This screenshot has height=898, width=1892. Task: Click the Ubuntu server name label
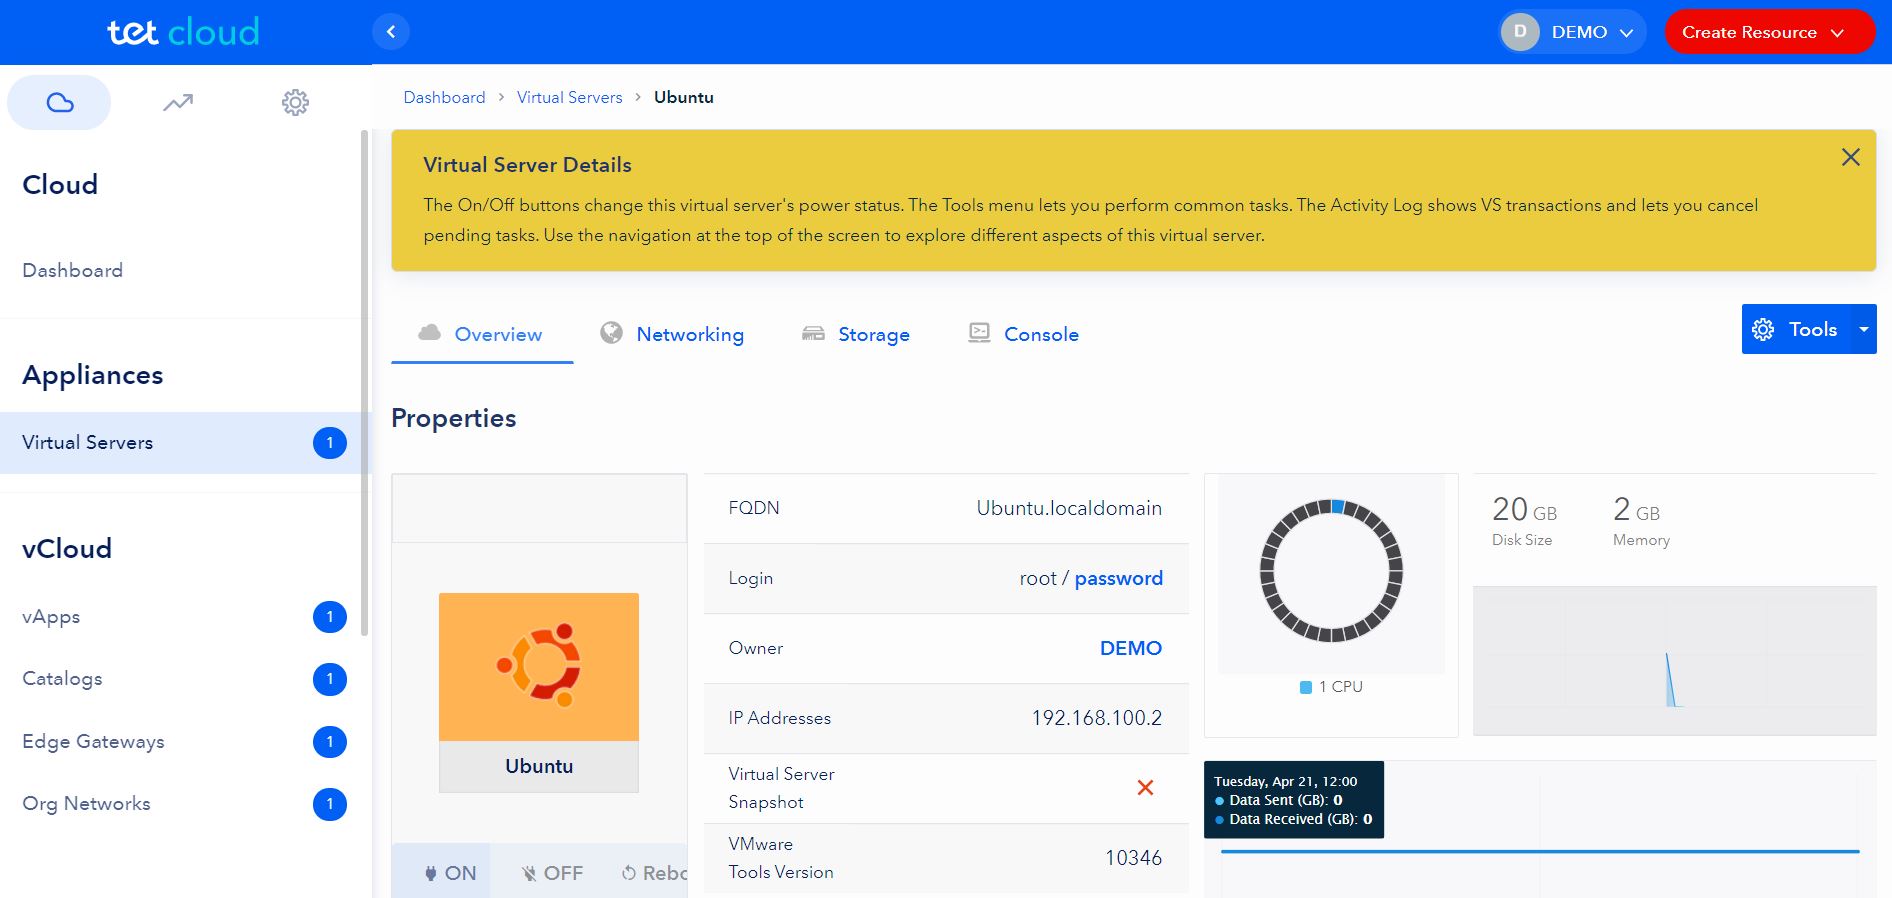coord(539,766)
